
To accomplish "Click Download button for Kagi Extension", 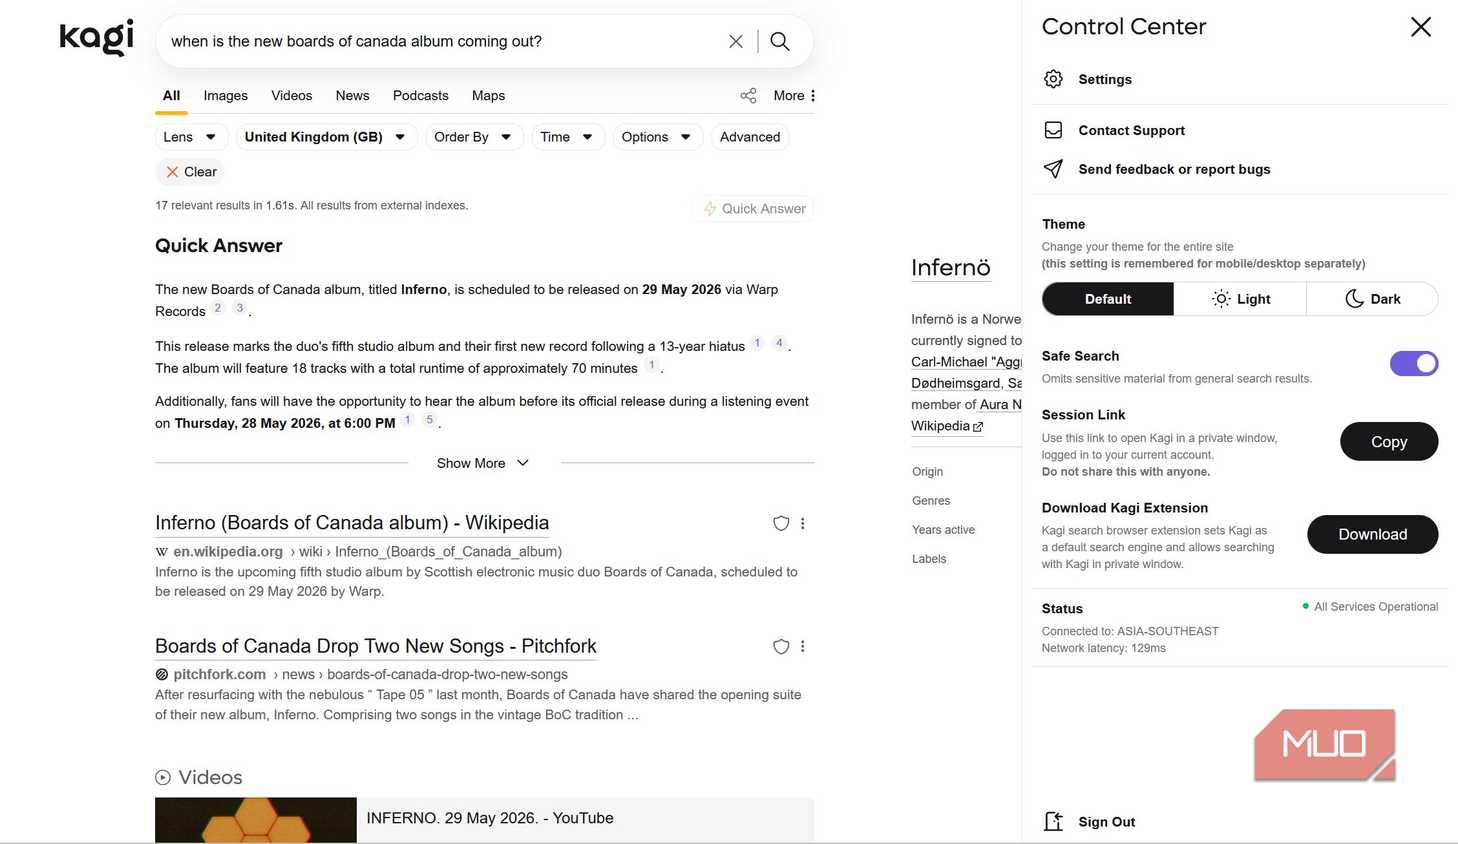I will tap(1372, 534).
